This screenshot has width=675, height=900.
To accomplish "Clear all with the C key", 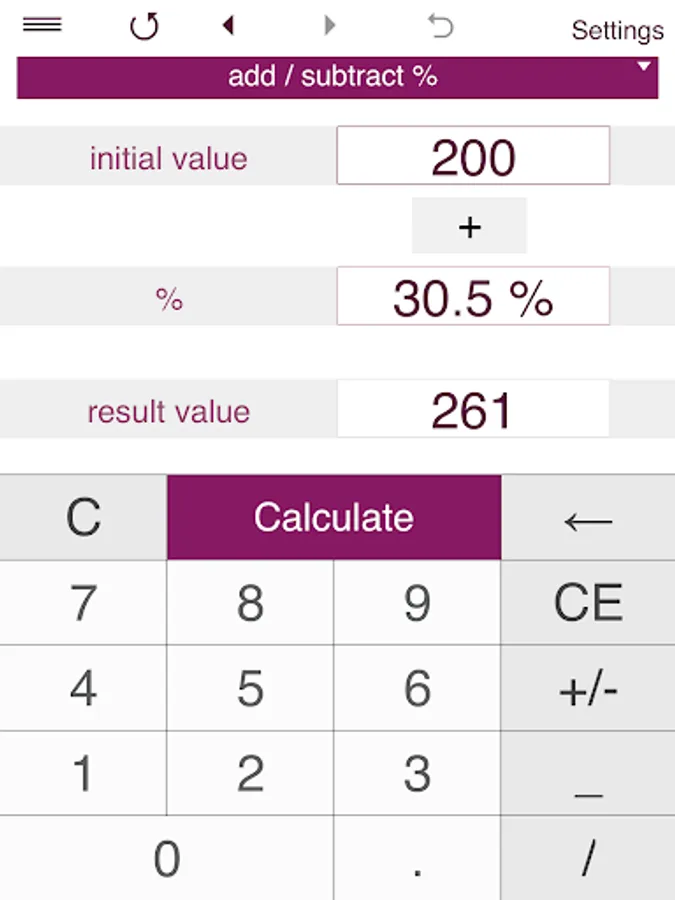I will [83, 517].
